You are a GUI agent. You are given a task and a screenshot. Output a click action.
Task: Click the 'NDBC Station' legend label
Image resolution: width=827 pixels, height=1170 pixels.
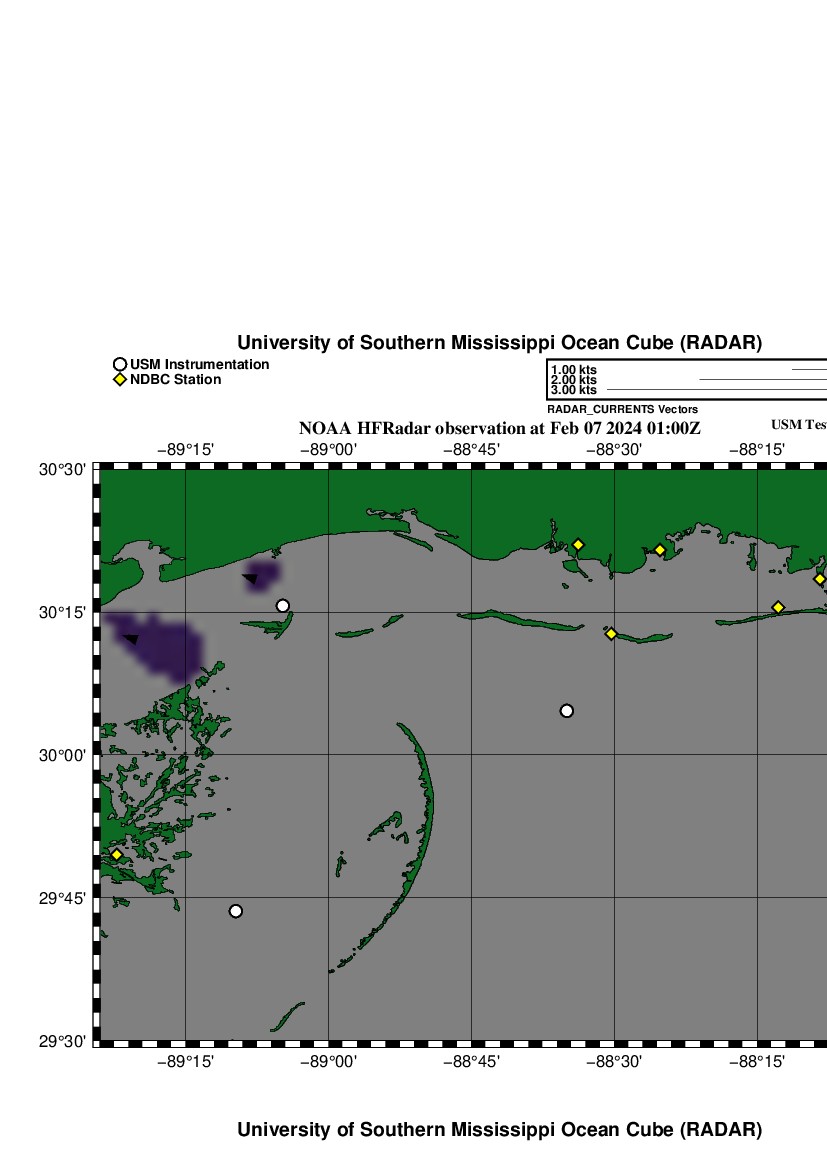[x=175, y=380]
